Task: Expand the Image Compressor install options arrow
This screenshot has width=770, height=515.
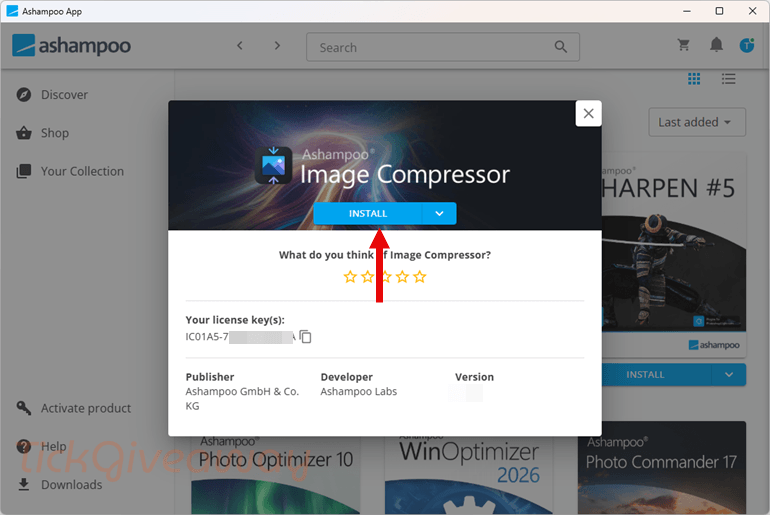Action: 440,214
